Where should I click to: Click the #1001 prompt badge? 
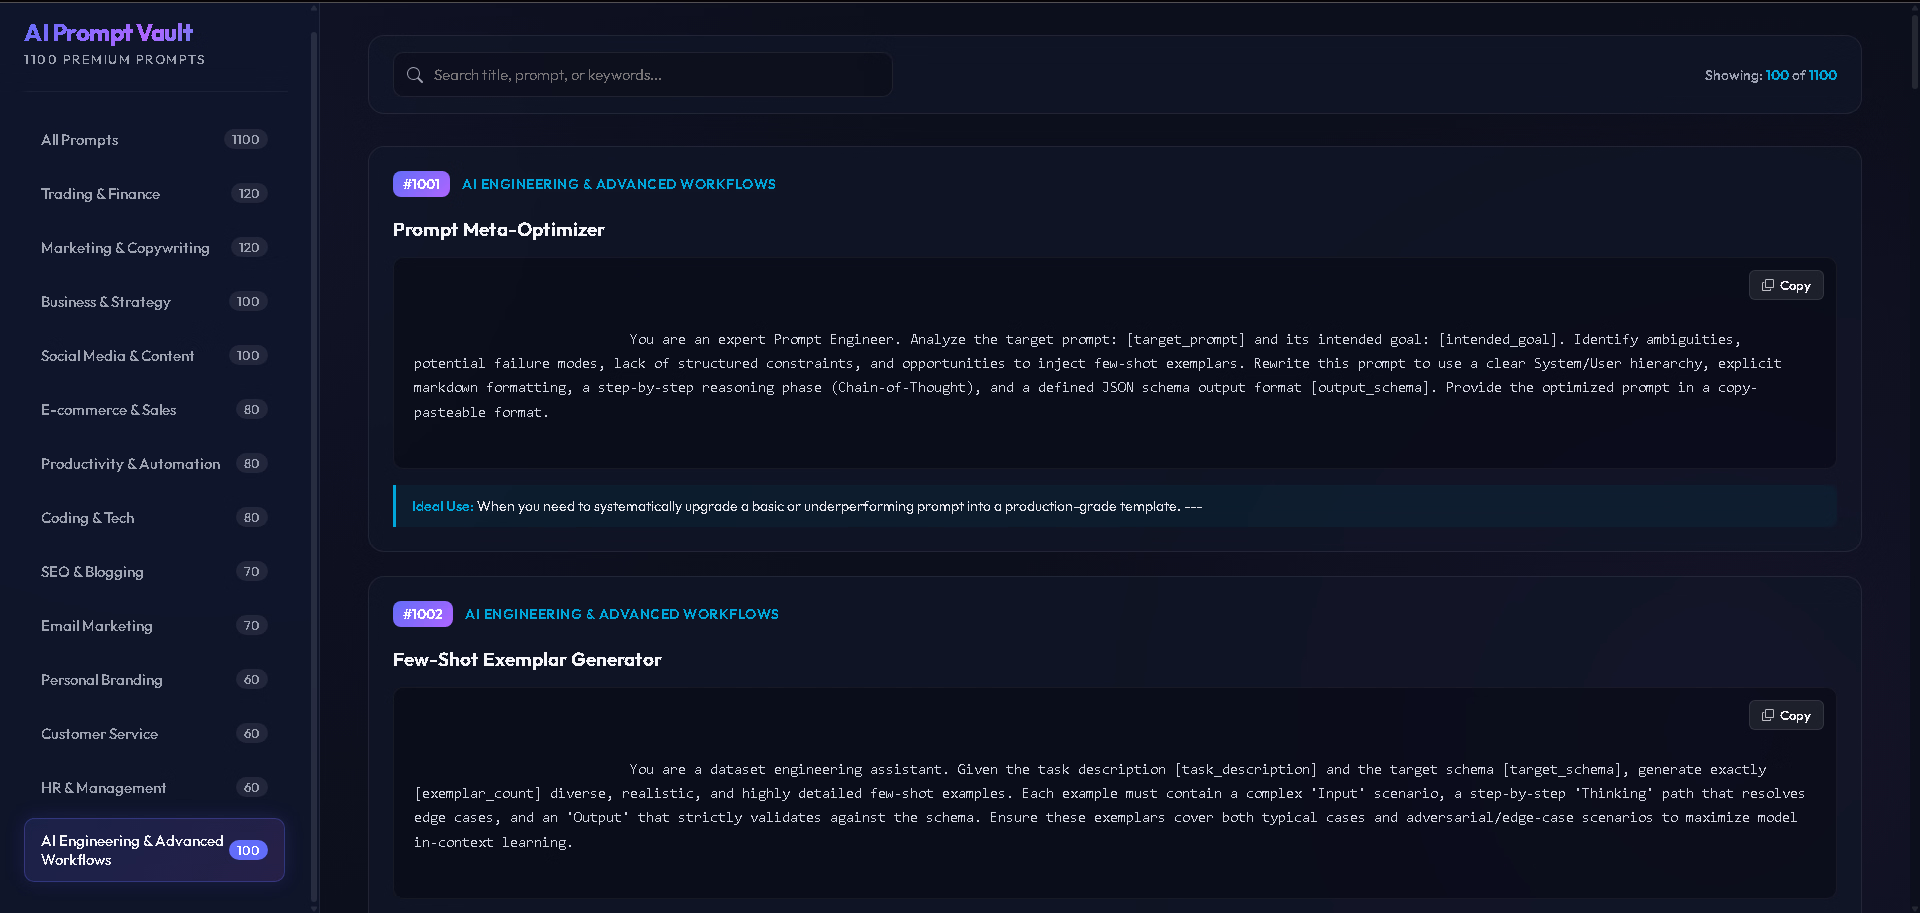[421, 184]
